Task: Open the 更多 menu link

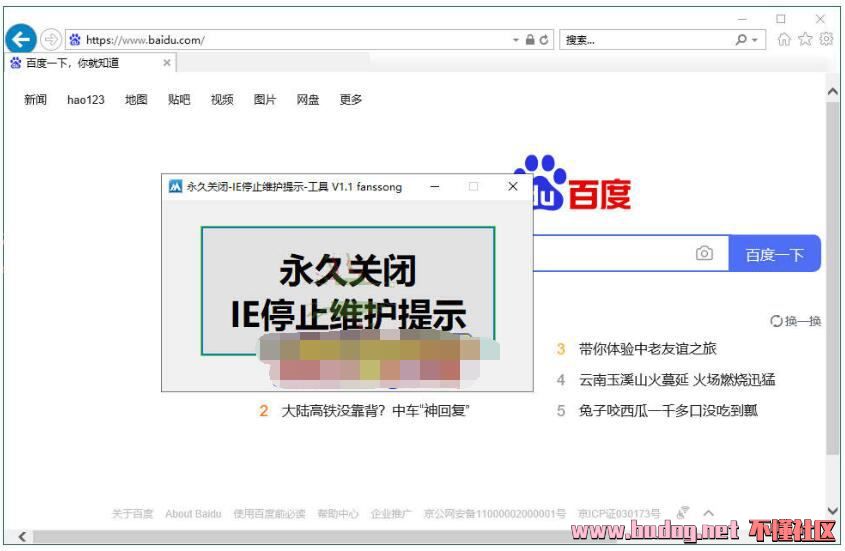Action: 351,100
